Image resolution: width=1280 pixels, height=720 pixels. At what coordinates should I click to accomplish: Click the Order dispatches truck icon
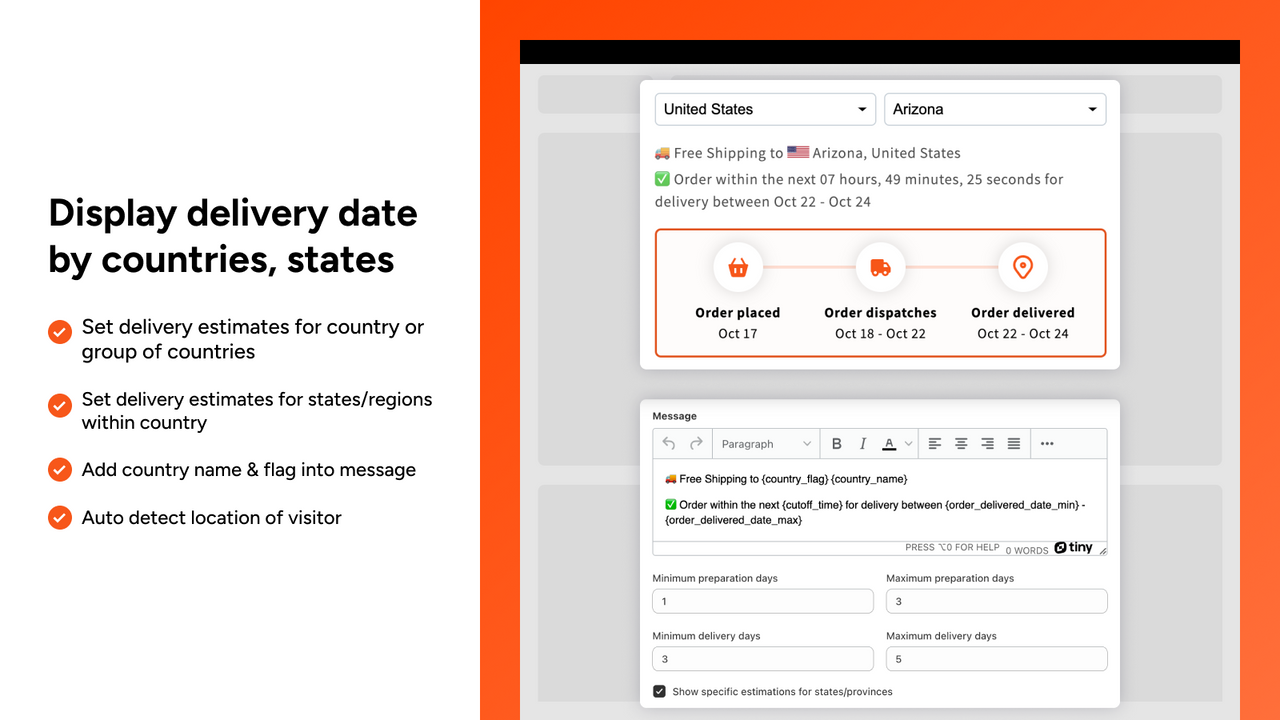click(880, 268)
